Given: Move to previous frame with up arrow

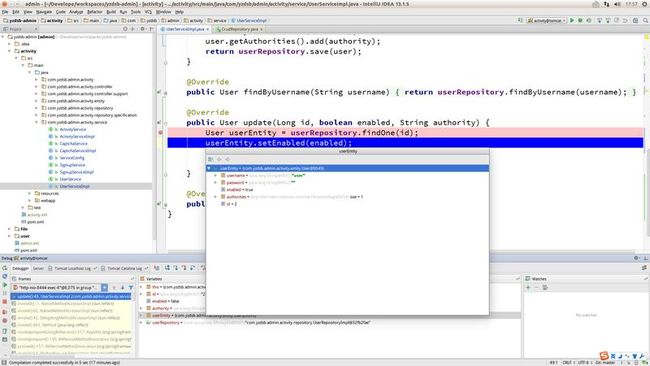Looking at the screenshot, I should click(114, 287).
